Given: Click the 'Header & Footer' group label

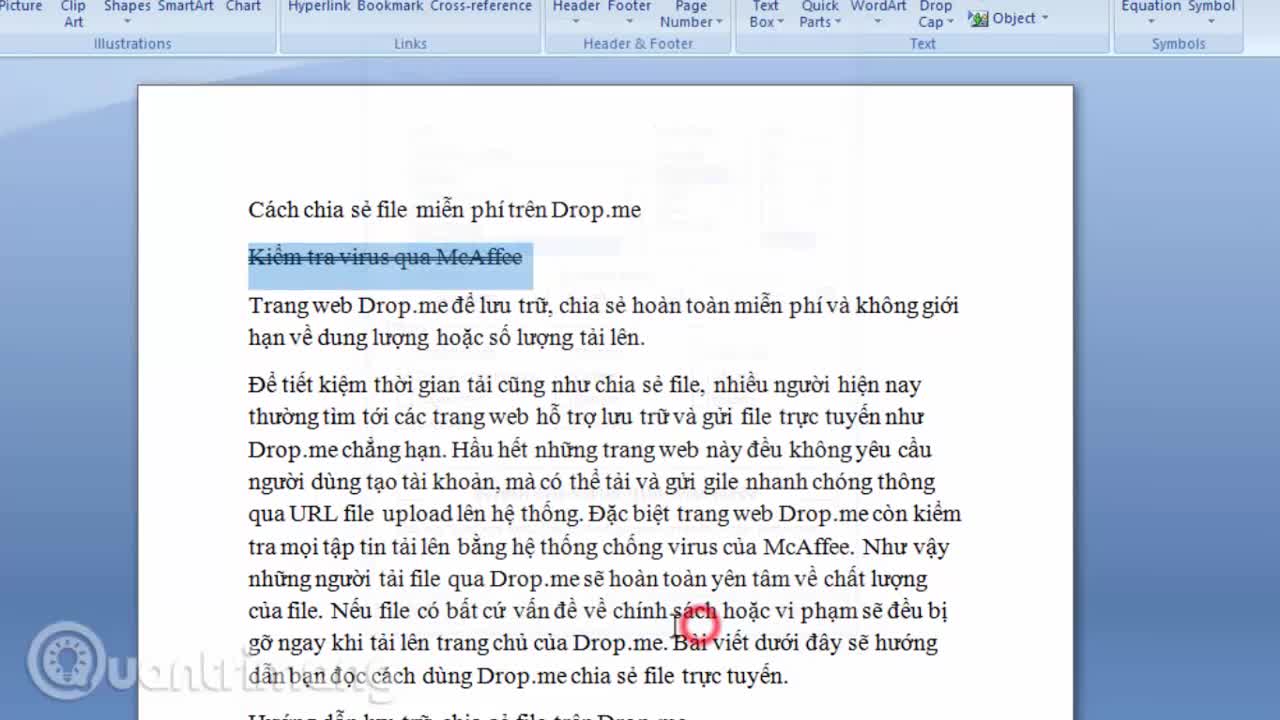Looking at the screenshot, I should (x=638, y=44).
